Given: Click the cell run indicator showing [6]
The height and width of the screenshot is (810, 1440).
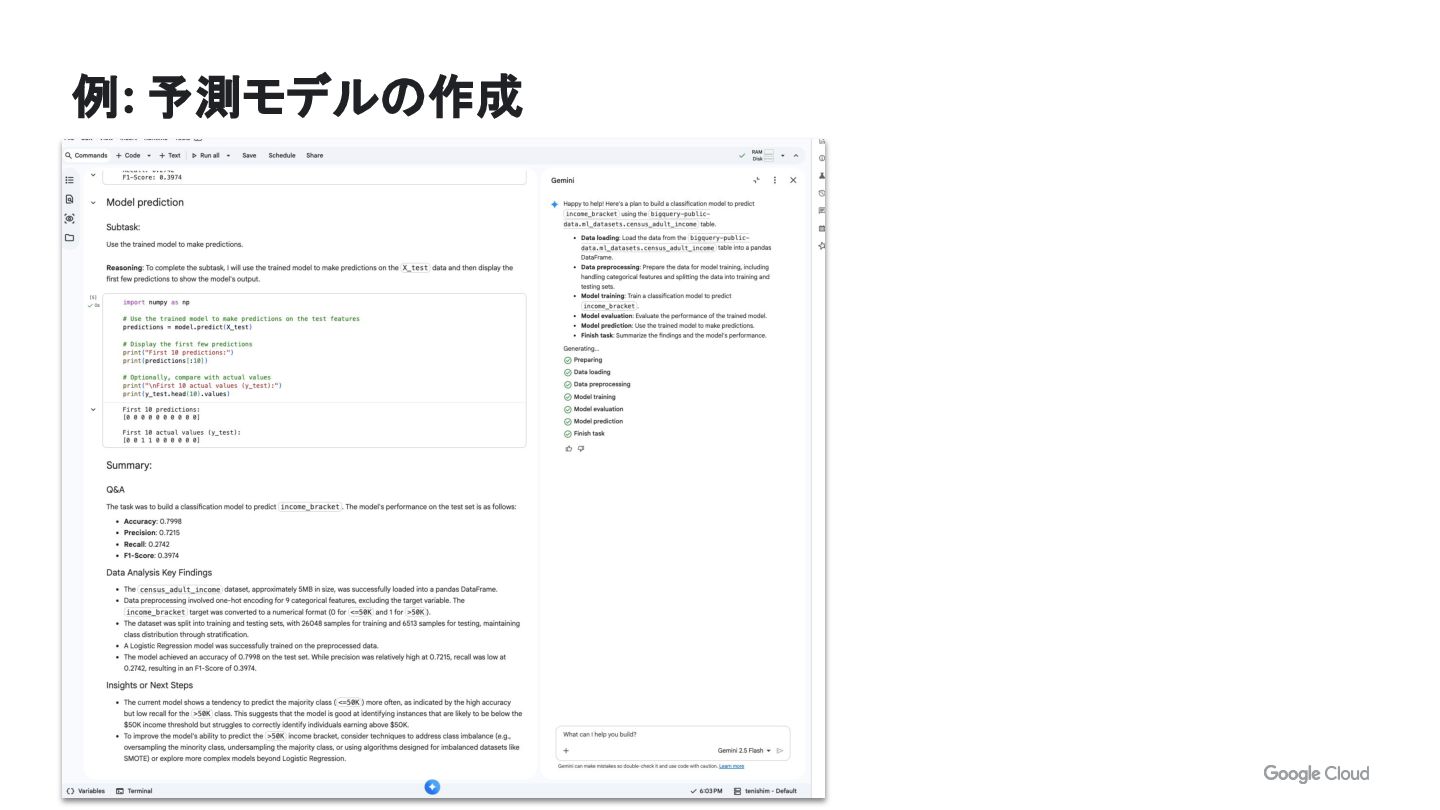Looking at the screenshot, I should click(x=93, y=297).
